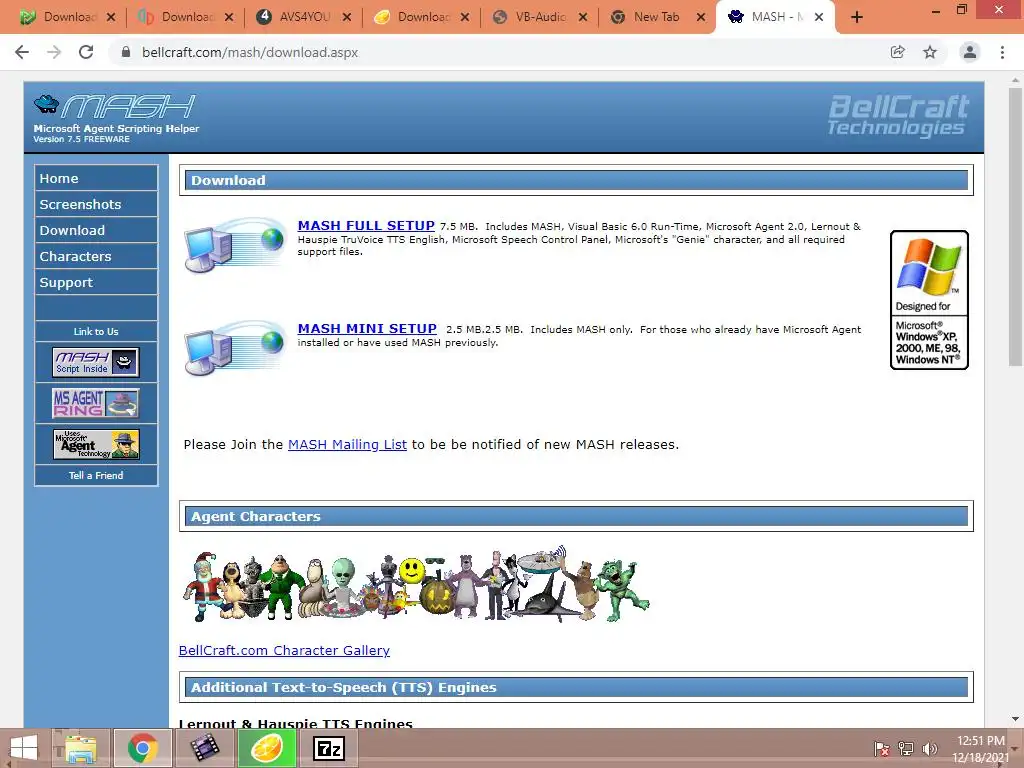Screen dimensions: 1024x768
Task: Click the padlock site info icon
Action: click(x=126, y=52)
